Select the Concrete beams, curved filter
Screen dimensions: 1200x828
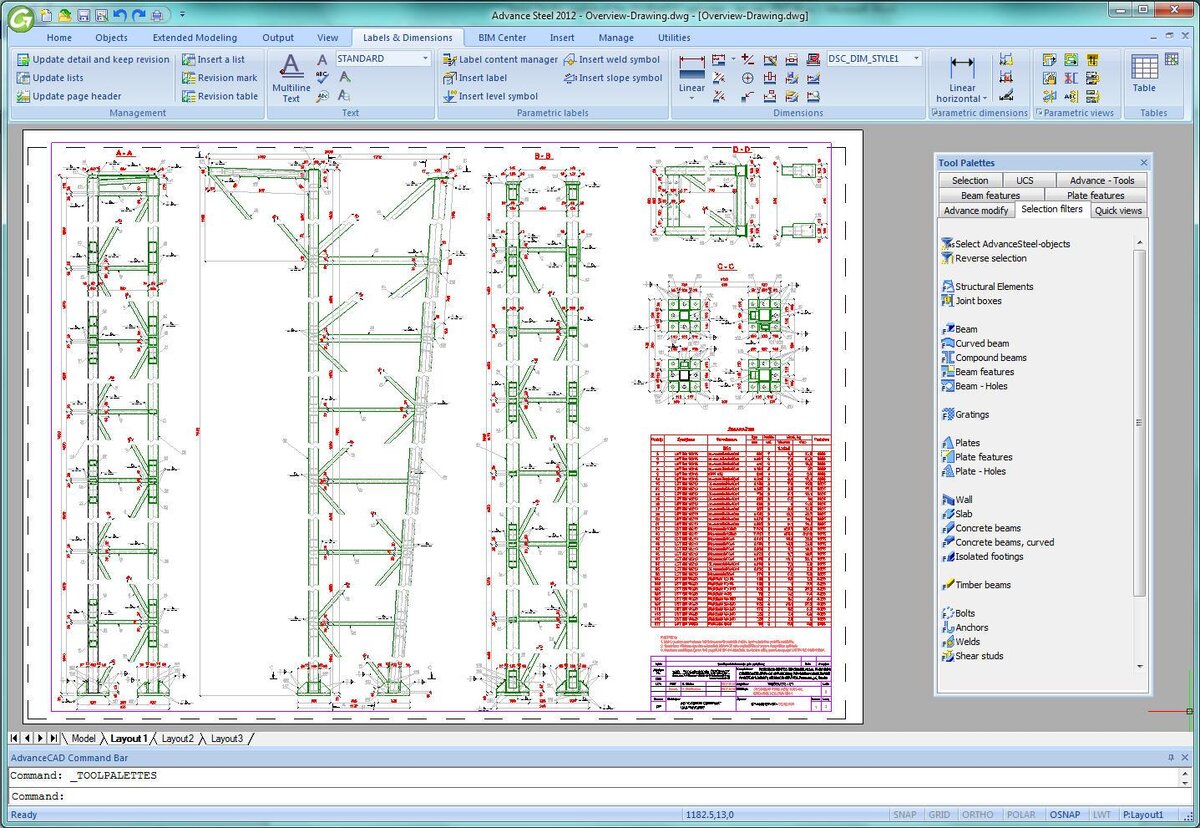pyautogui.click(x=997, y=542)
